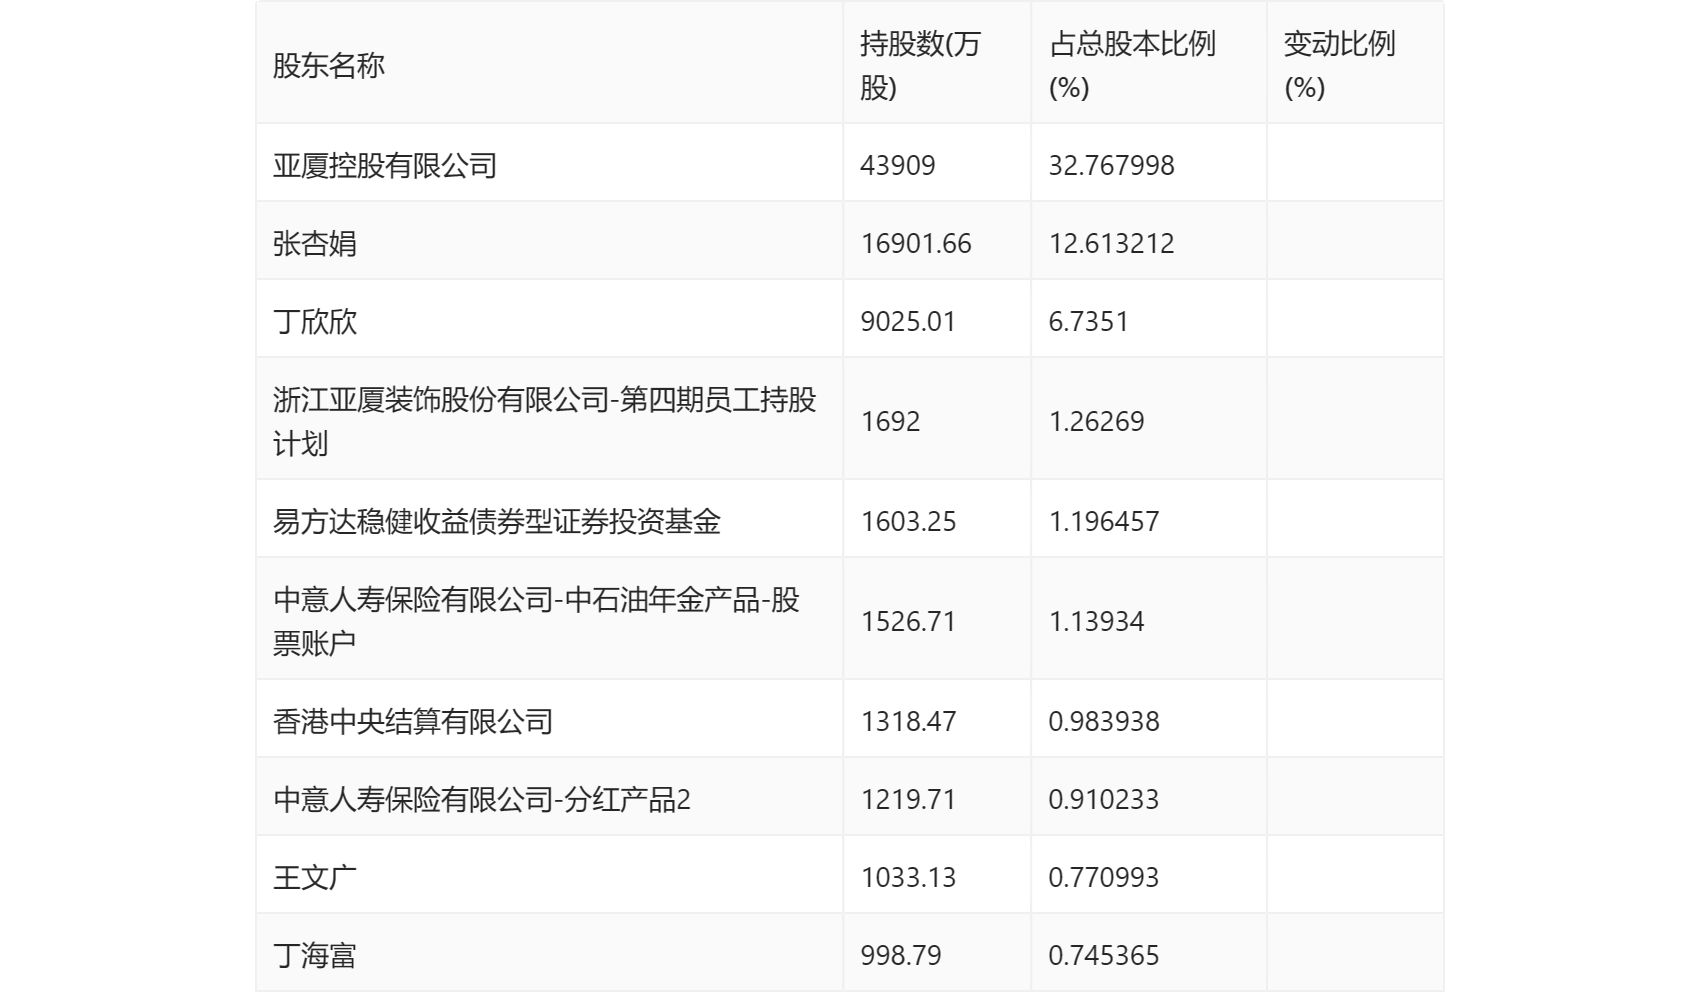
Task: Select shares value 16901.66
Action: [x=916, y=244]
